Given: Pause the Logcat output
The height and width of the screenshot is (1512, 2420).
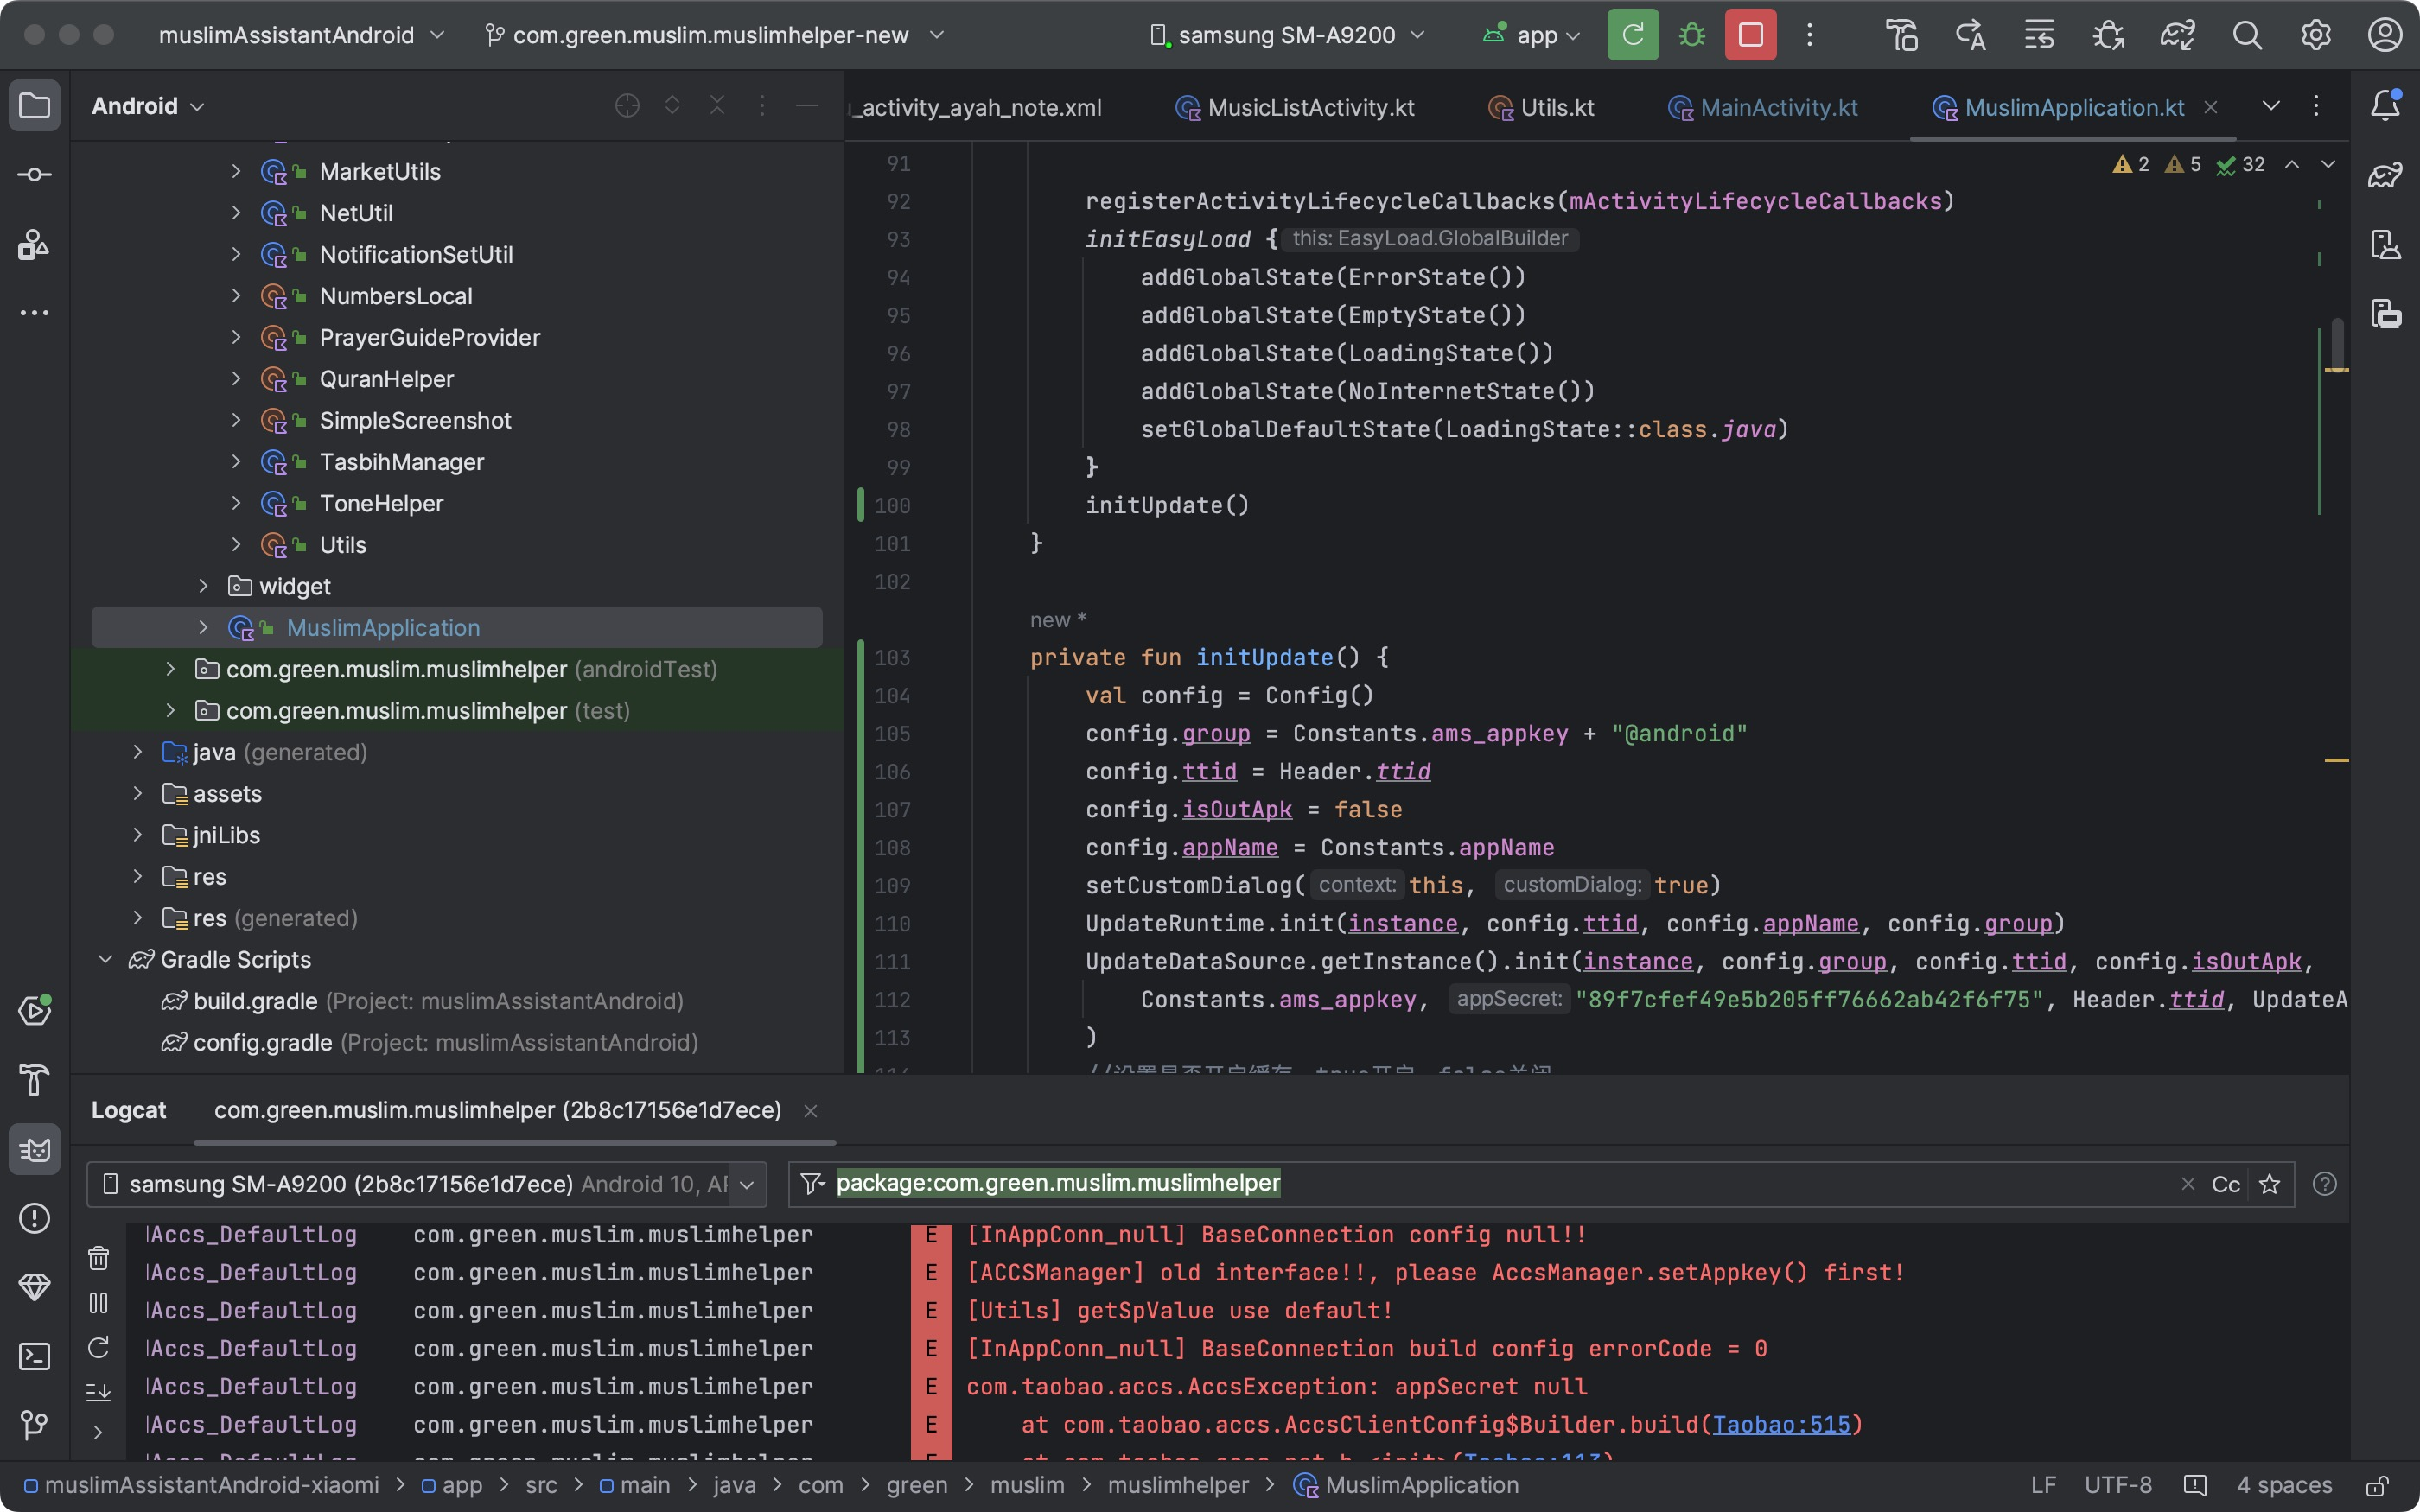Looking at the screenshot, I should [x=98, y=1303].
